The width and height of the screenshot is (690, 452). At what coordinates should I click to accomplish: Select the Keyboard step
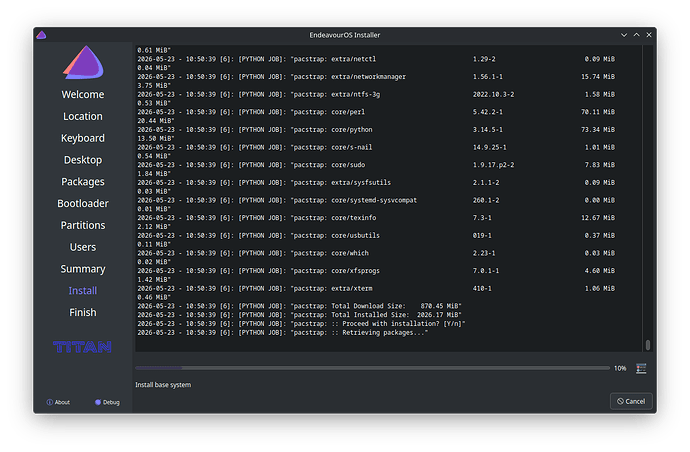tap(83, 138)
